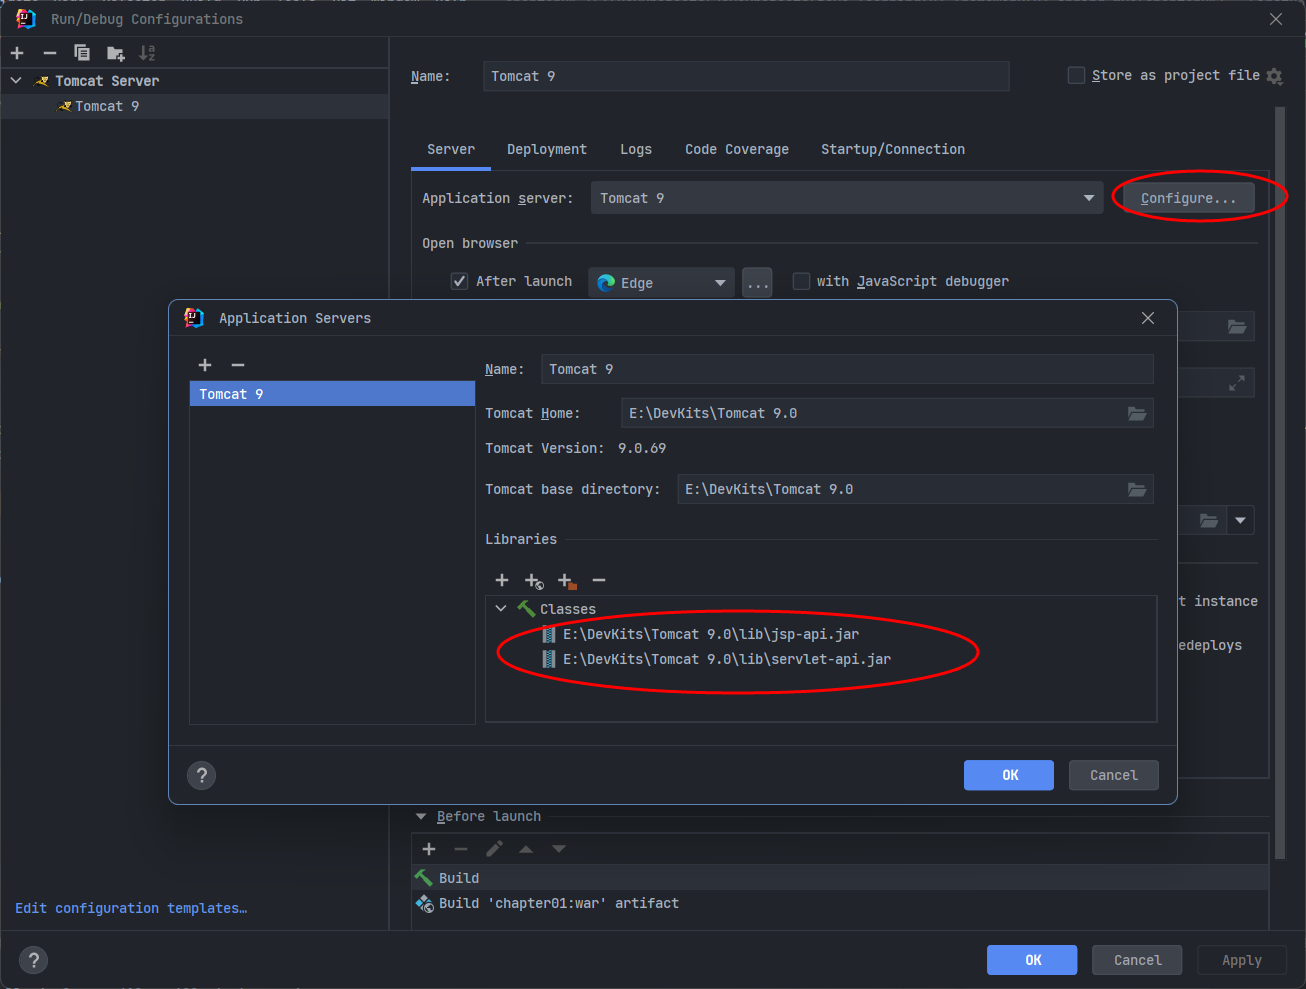Click the Edge browser icon
Viewport: 1306px width, 989px height.
[606, 283]
